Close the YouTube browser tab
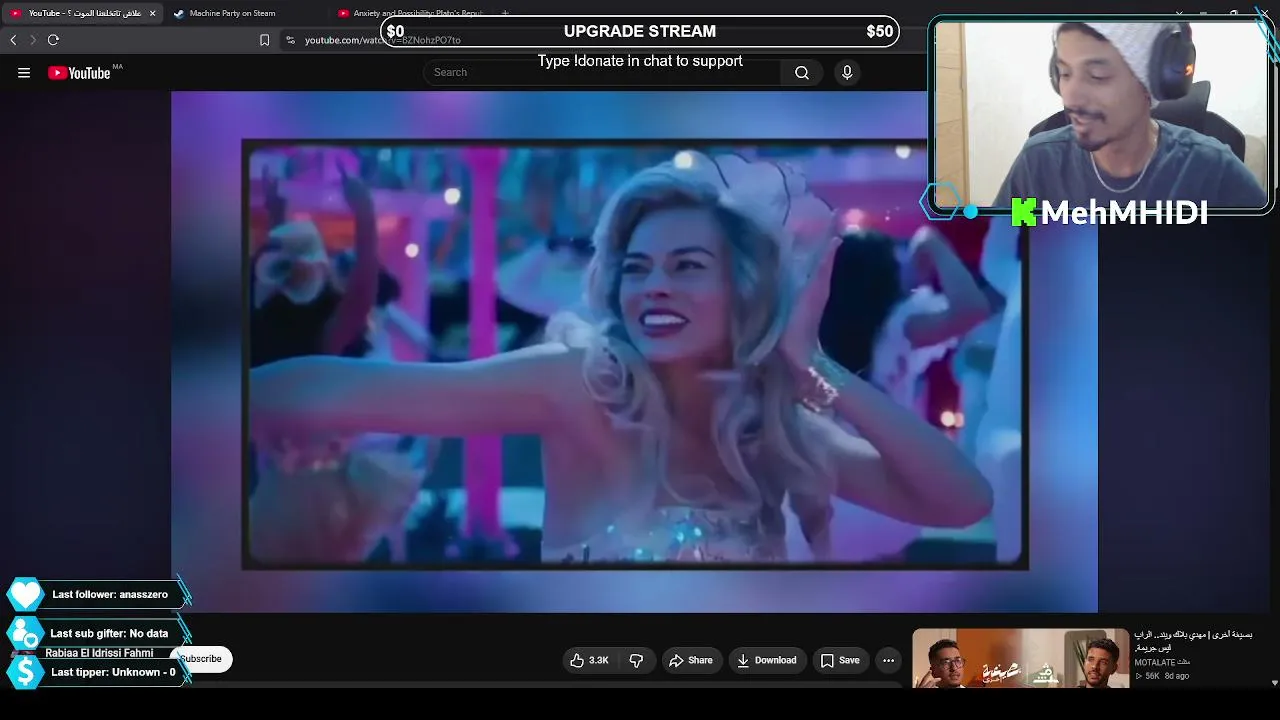Screen dimensions: 1280x720 pos(152,13)
